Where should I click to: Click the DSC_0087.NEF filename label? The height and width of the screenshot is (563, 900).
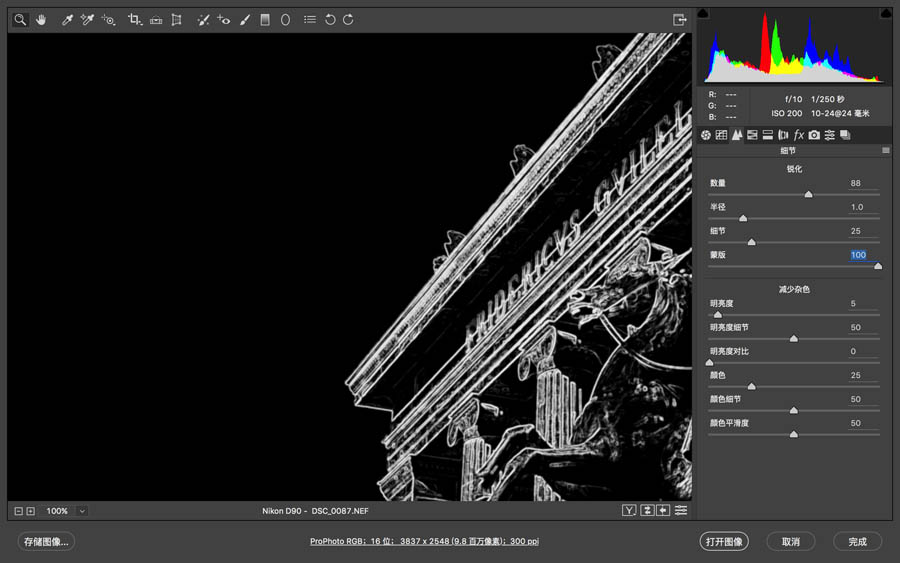click(x=340, y=511)
